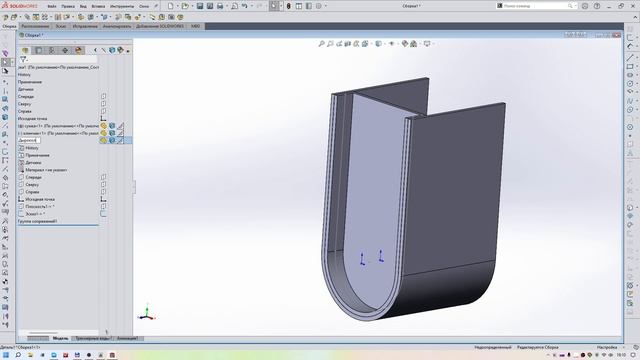Toggle visibility of Эскиз1 sketch

click(x=103, y=213)
